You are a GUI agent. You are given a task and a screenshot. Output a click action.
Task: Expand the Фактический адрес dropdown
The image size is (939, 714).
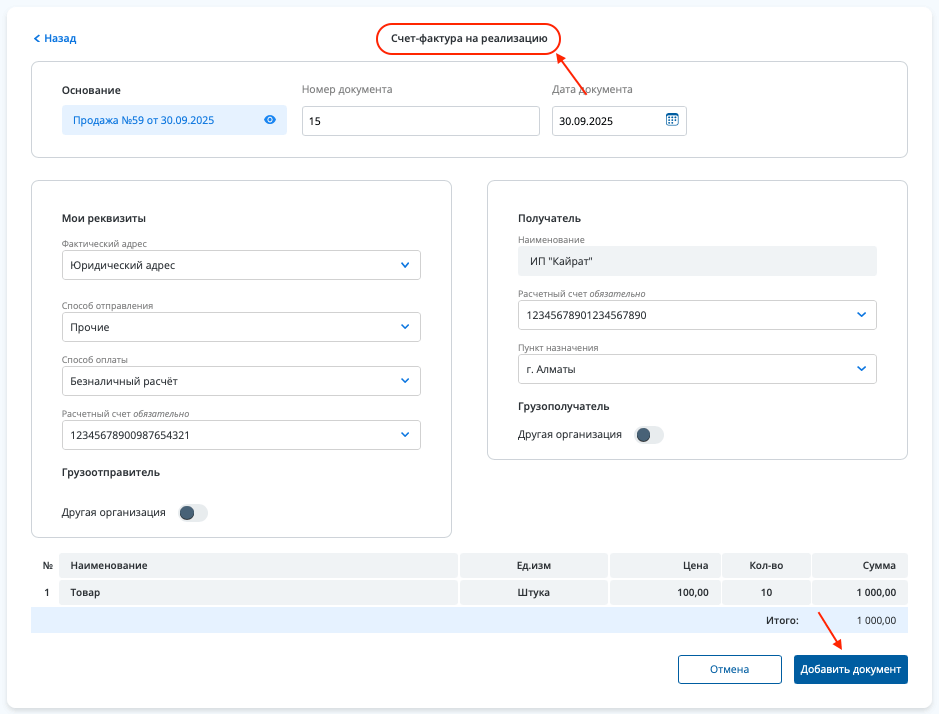(x=404, y=265)
